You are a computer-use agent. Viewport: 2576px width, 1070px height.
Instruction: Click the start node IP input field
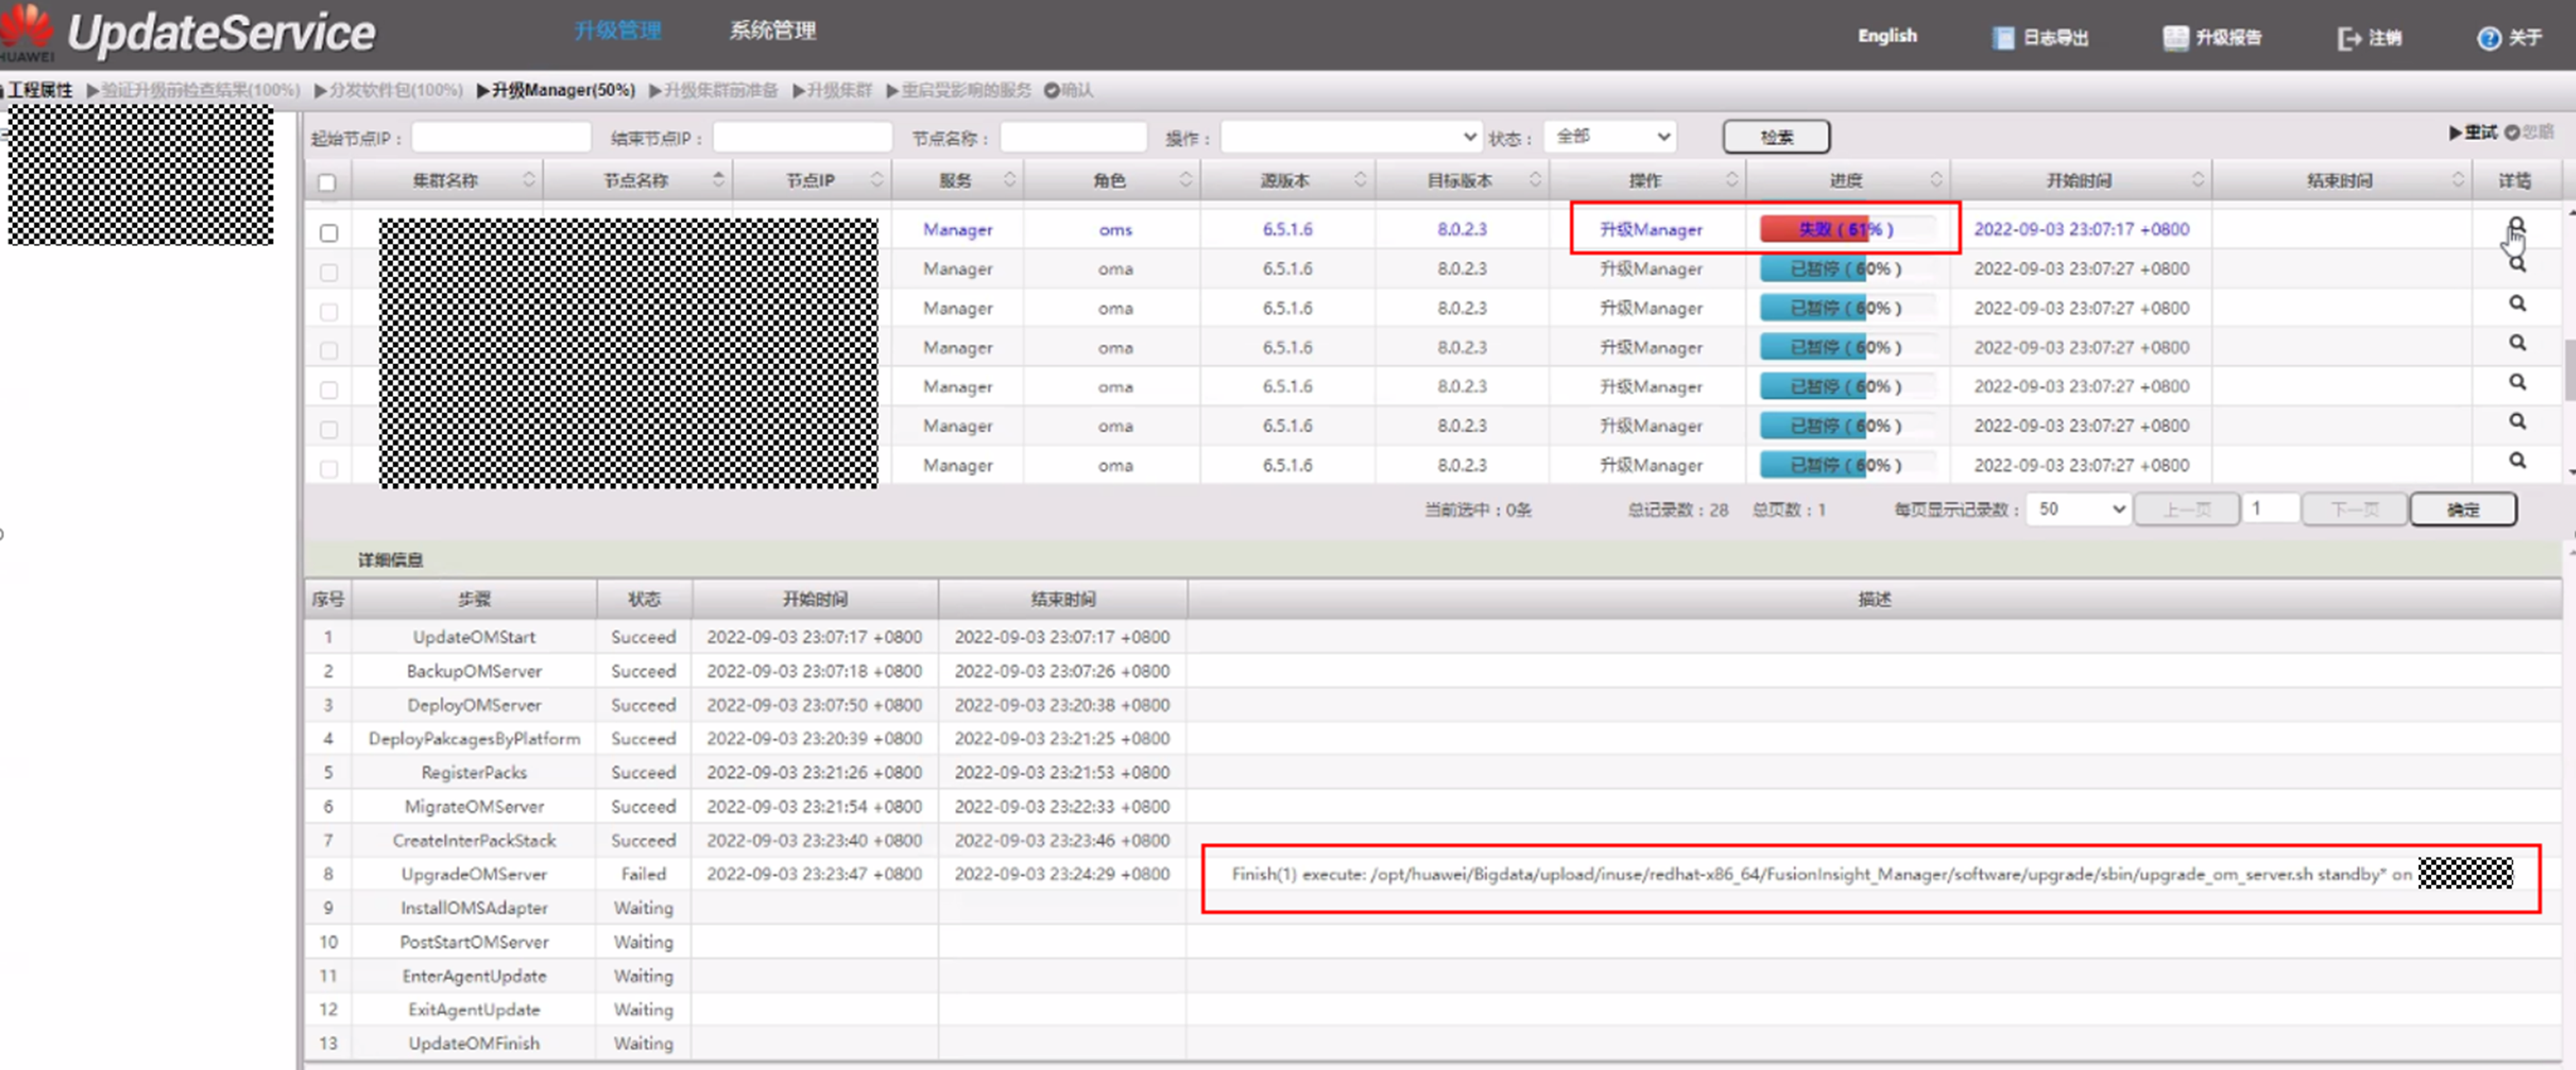click(501, 137)
